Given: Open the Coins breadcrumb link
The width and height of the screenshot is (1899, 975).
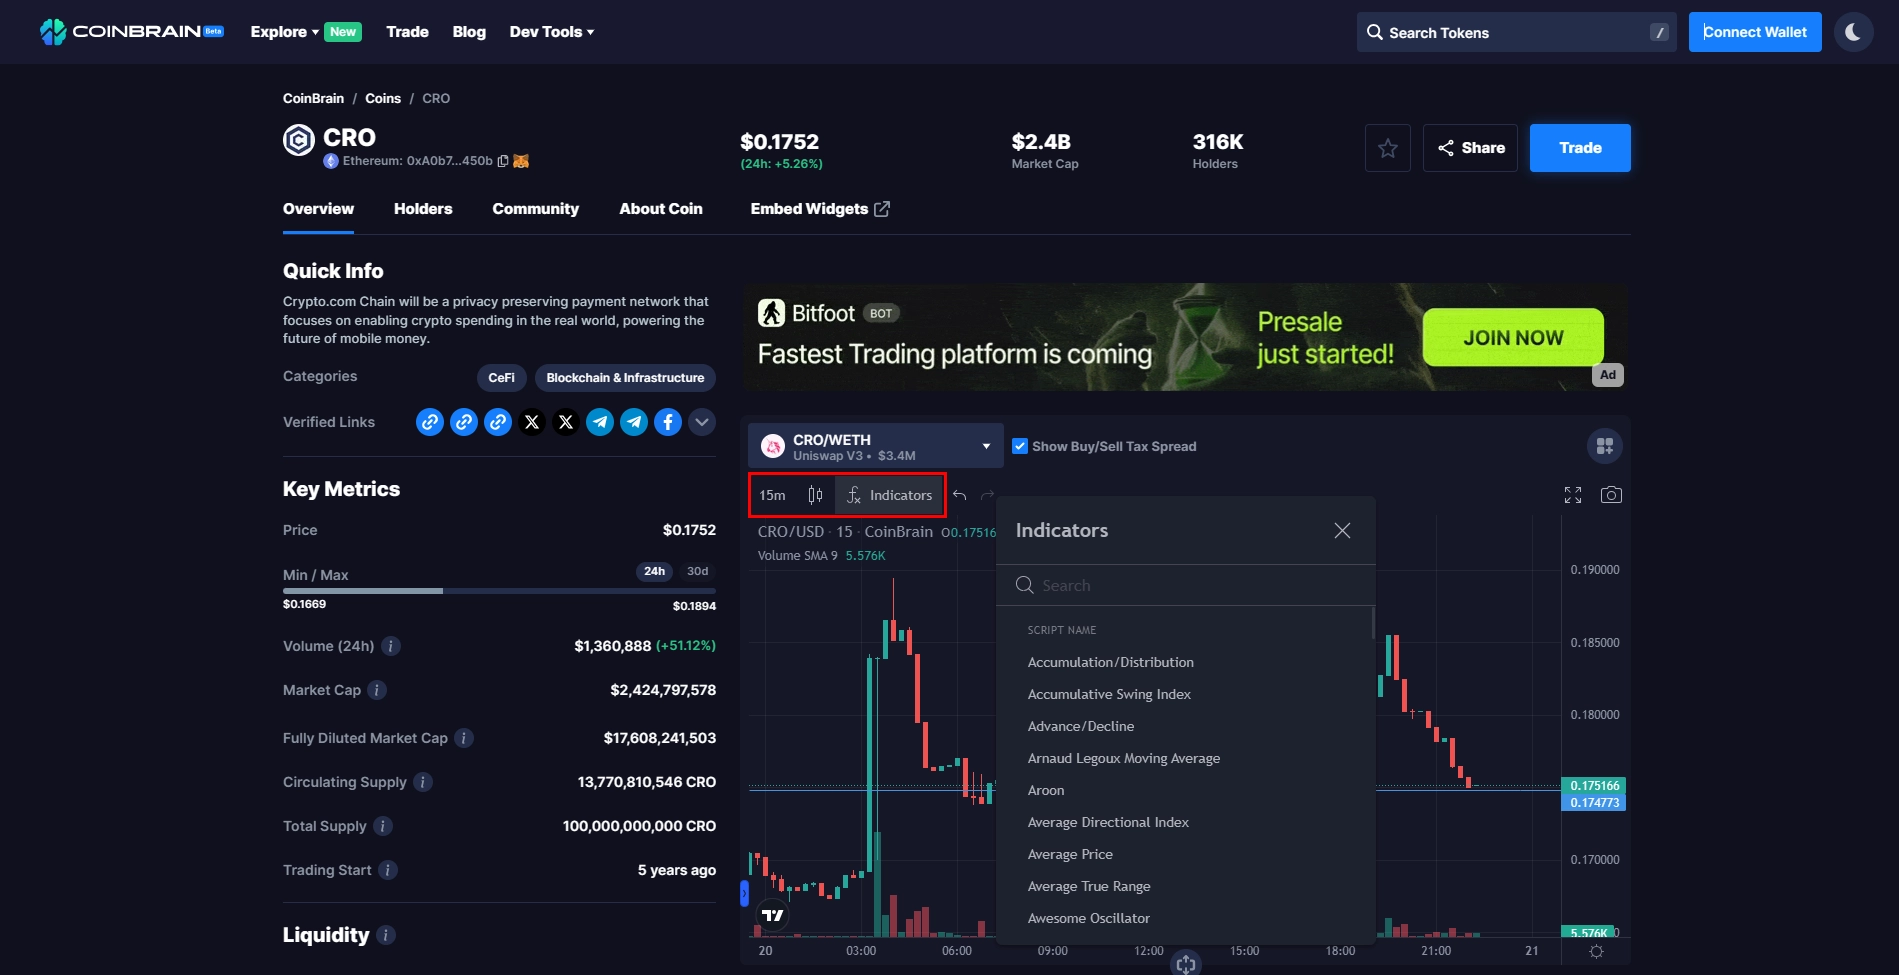Looking at the screenshot, I should click(383, 98).
